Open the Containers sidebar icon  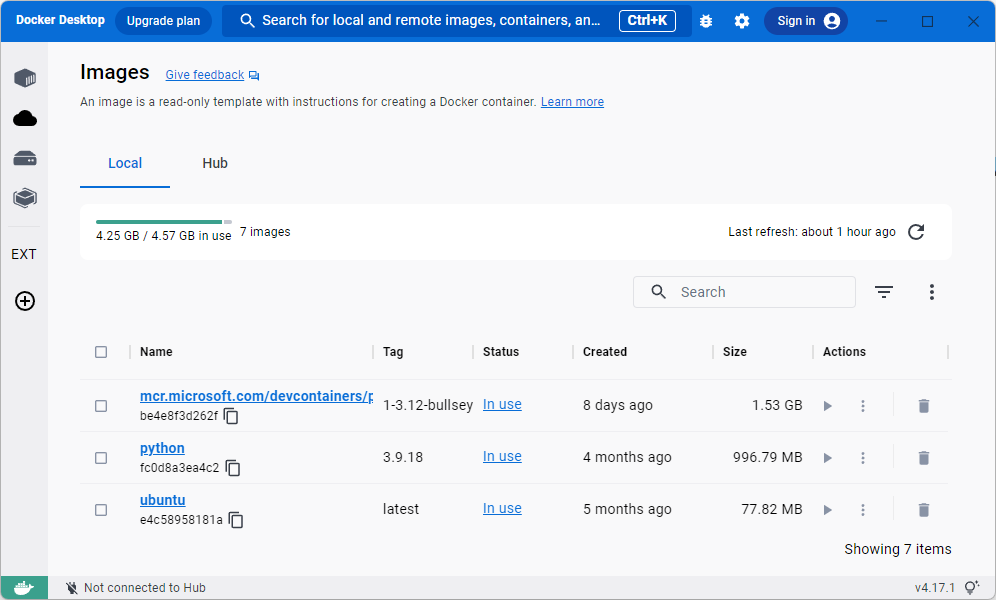point(25,78)
